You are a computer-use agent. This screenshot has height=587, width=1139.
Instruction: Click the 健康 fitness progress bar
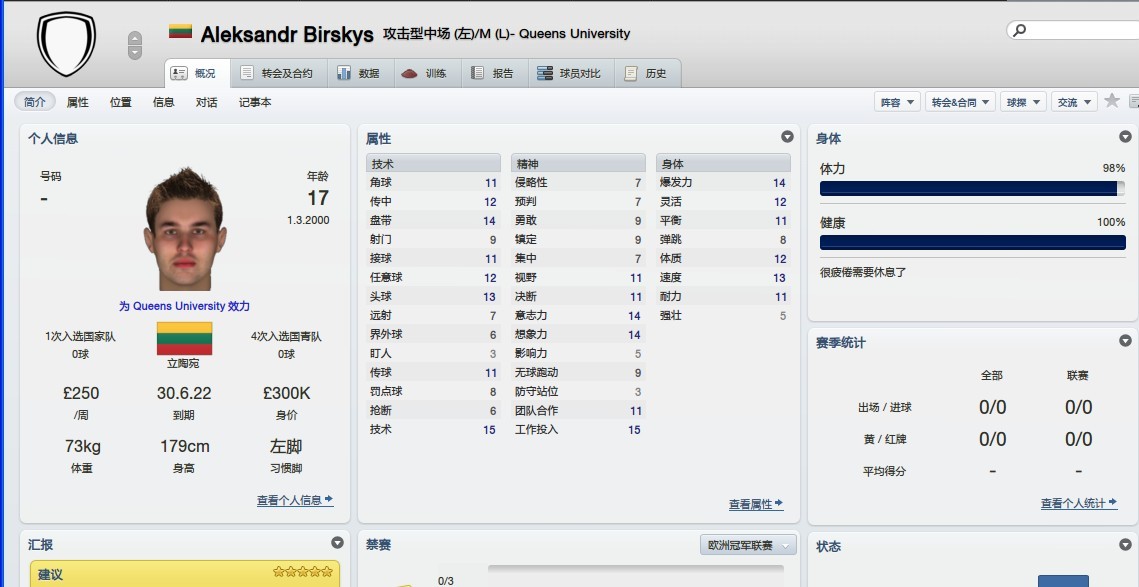(x=973, y=242)
